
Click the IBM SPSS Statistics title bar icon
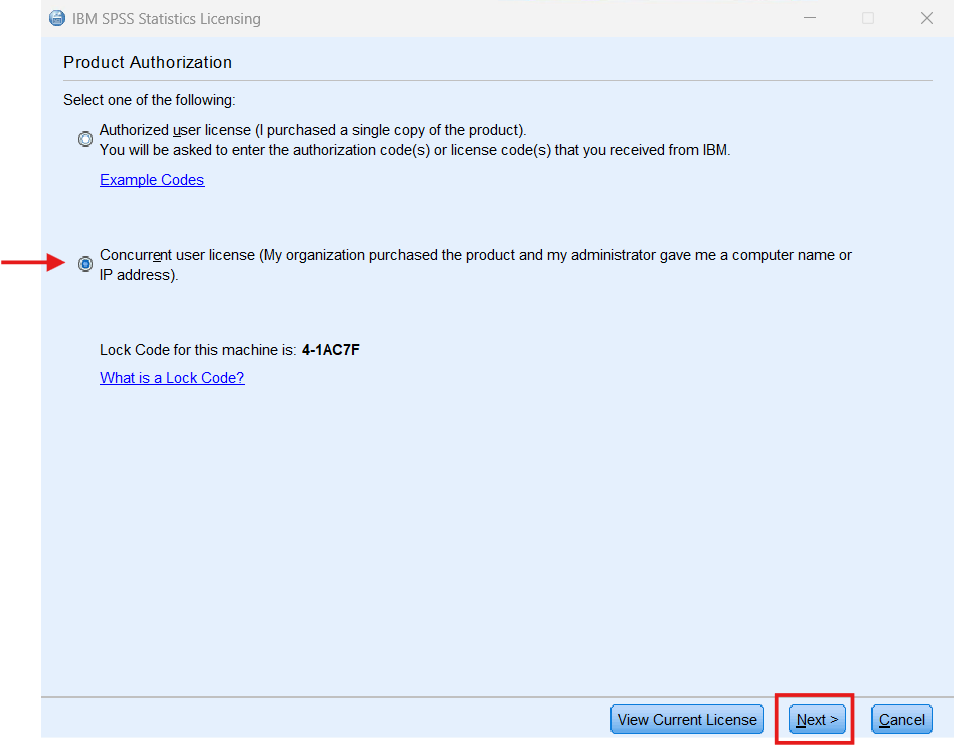click(x=57, y=18)
